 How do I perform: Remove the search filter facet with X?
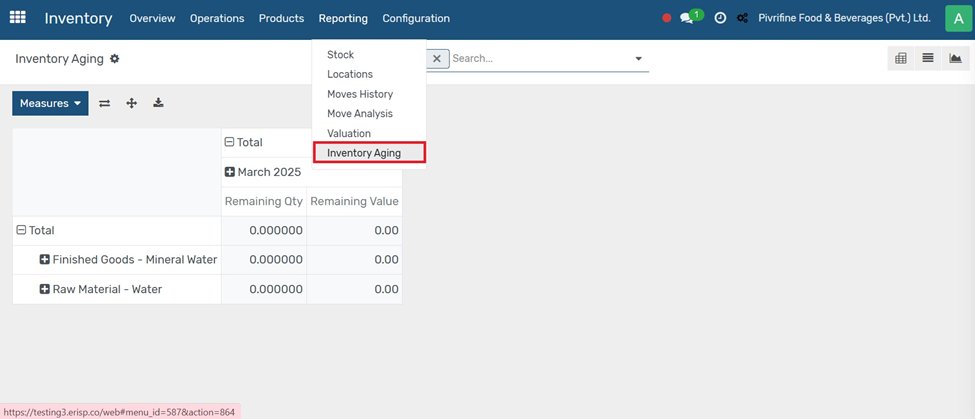(x=437, y=58)
